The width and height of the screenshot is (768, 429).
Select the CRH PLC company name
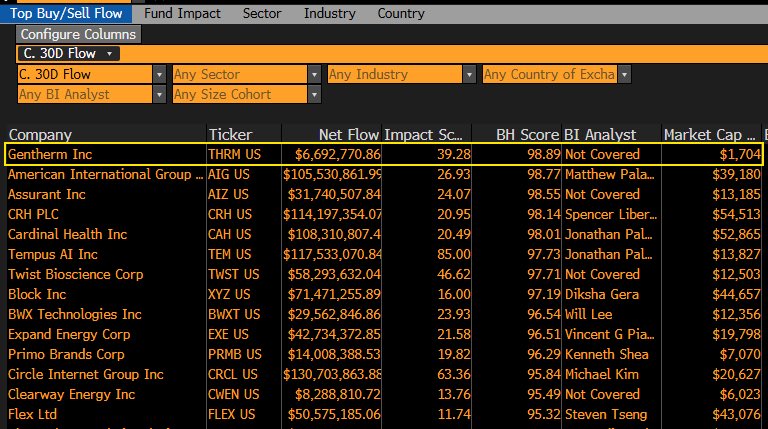point(33,214)
